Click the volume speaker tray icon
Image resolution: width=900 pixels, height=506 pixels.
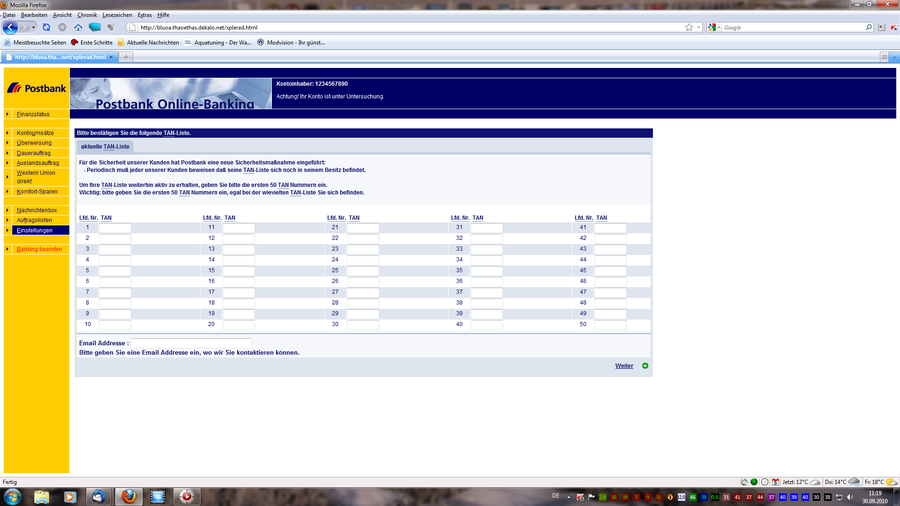point(850,497)
